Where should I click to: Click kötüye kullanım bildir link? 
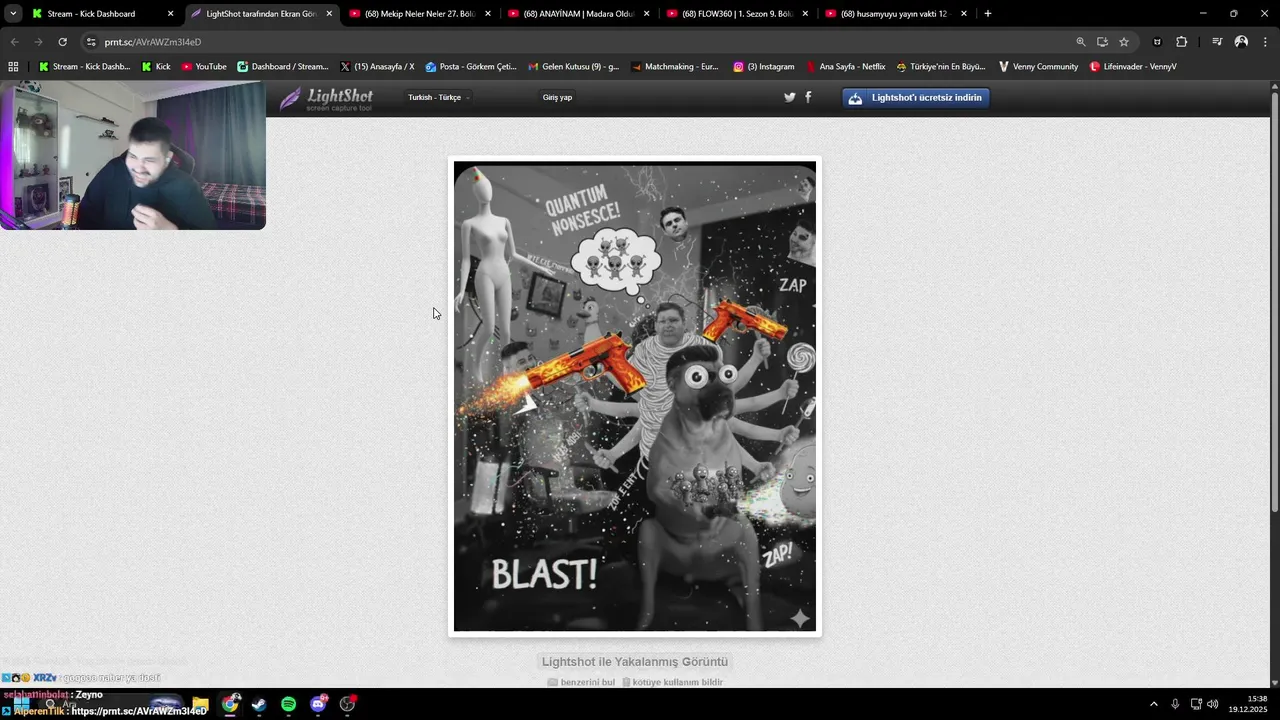(673, 682)
